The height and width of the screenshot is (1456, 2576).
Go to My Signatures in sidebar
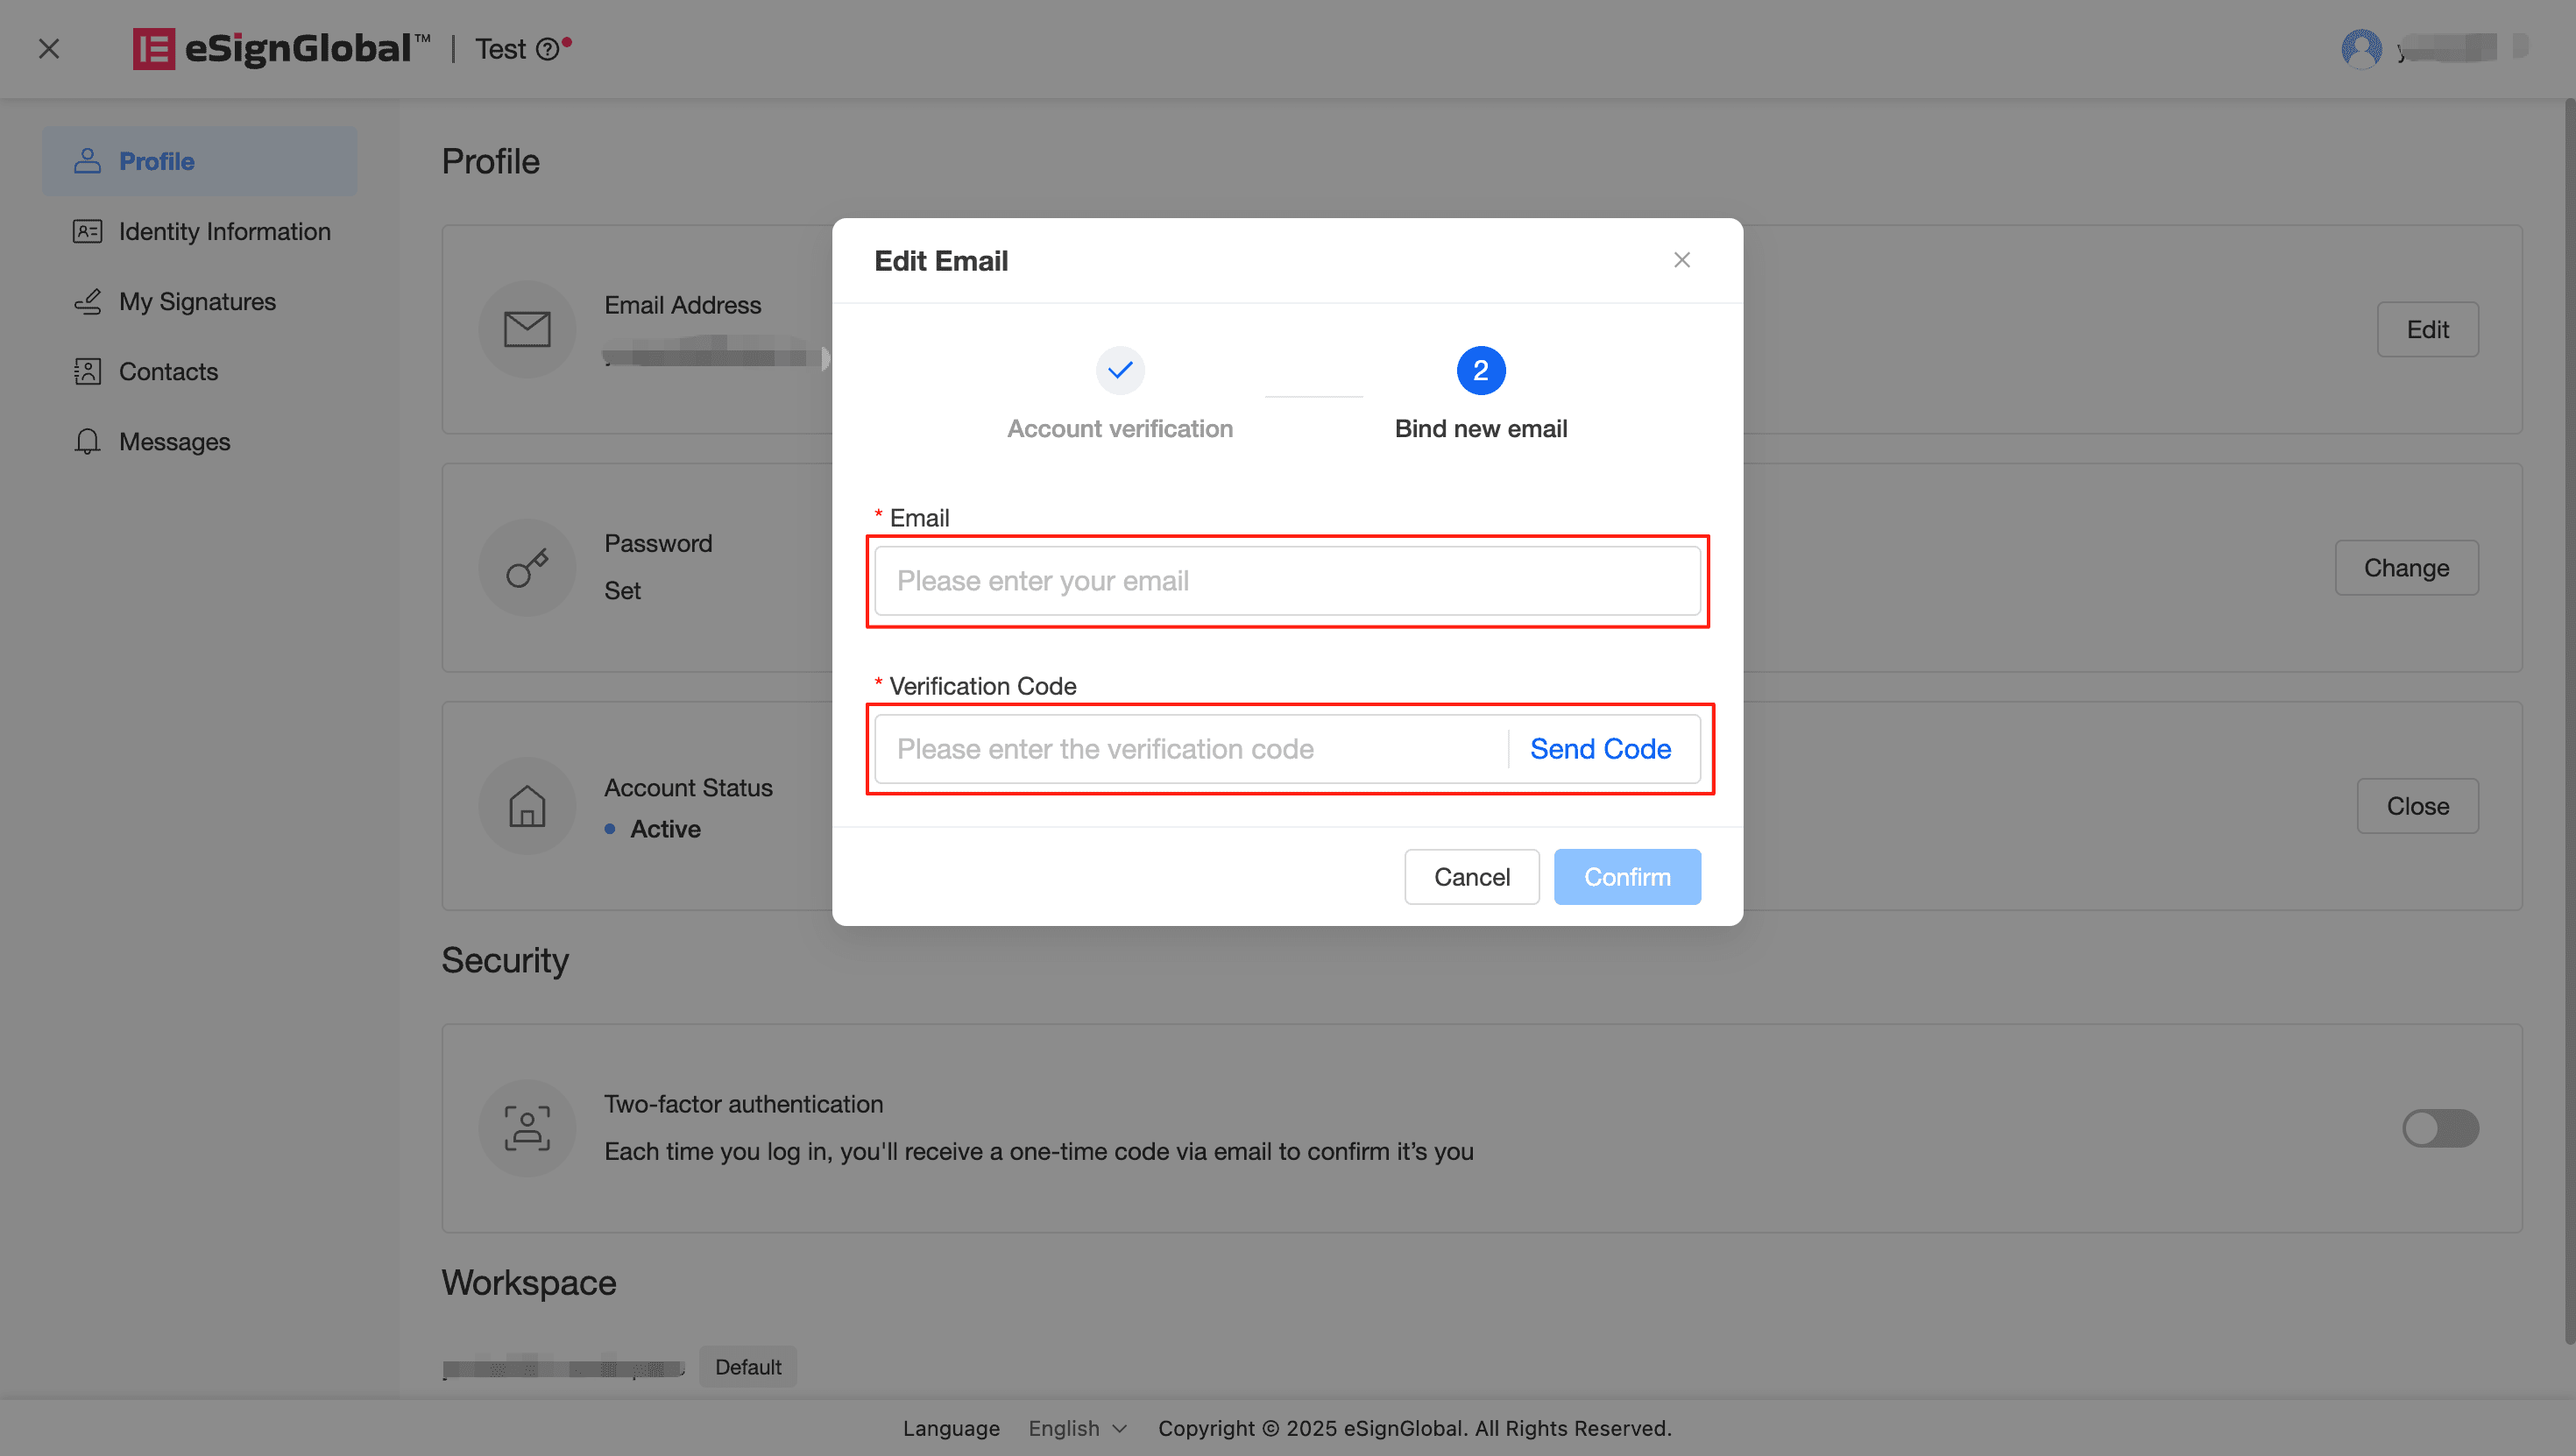pos(197,302)
